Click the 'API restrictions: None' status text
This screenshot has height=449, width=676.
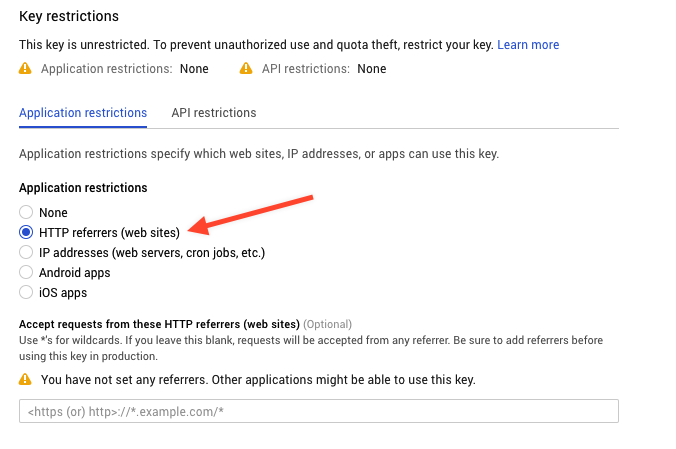pos(323,69)
